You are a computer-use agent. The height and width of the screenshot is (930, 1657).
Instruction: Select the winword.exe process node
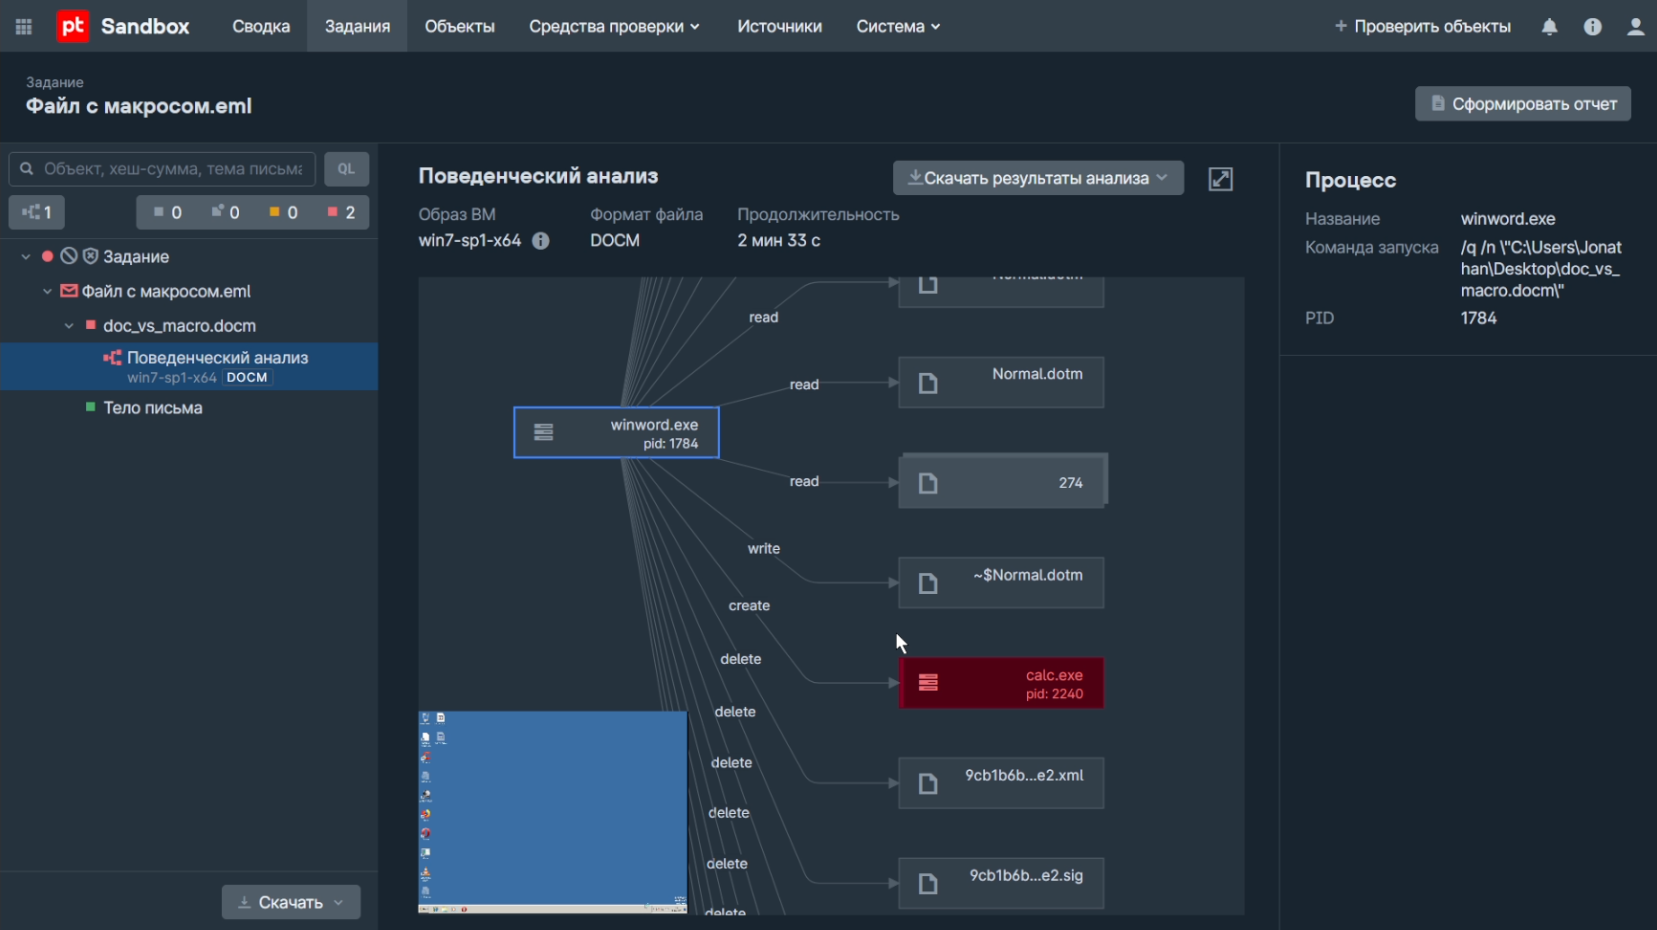(616, 433)
